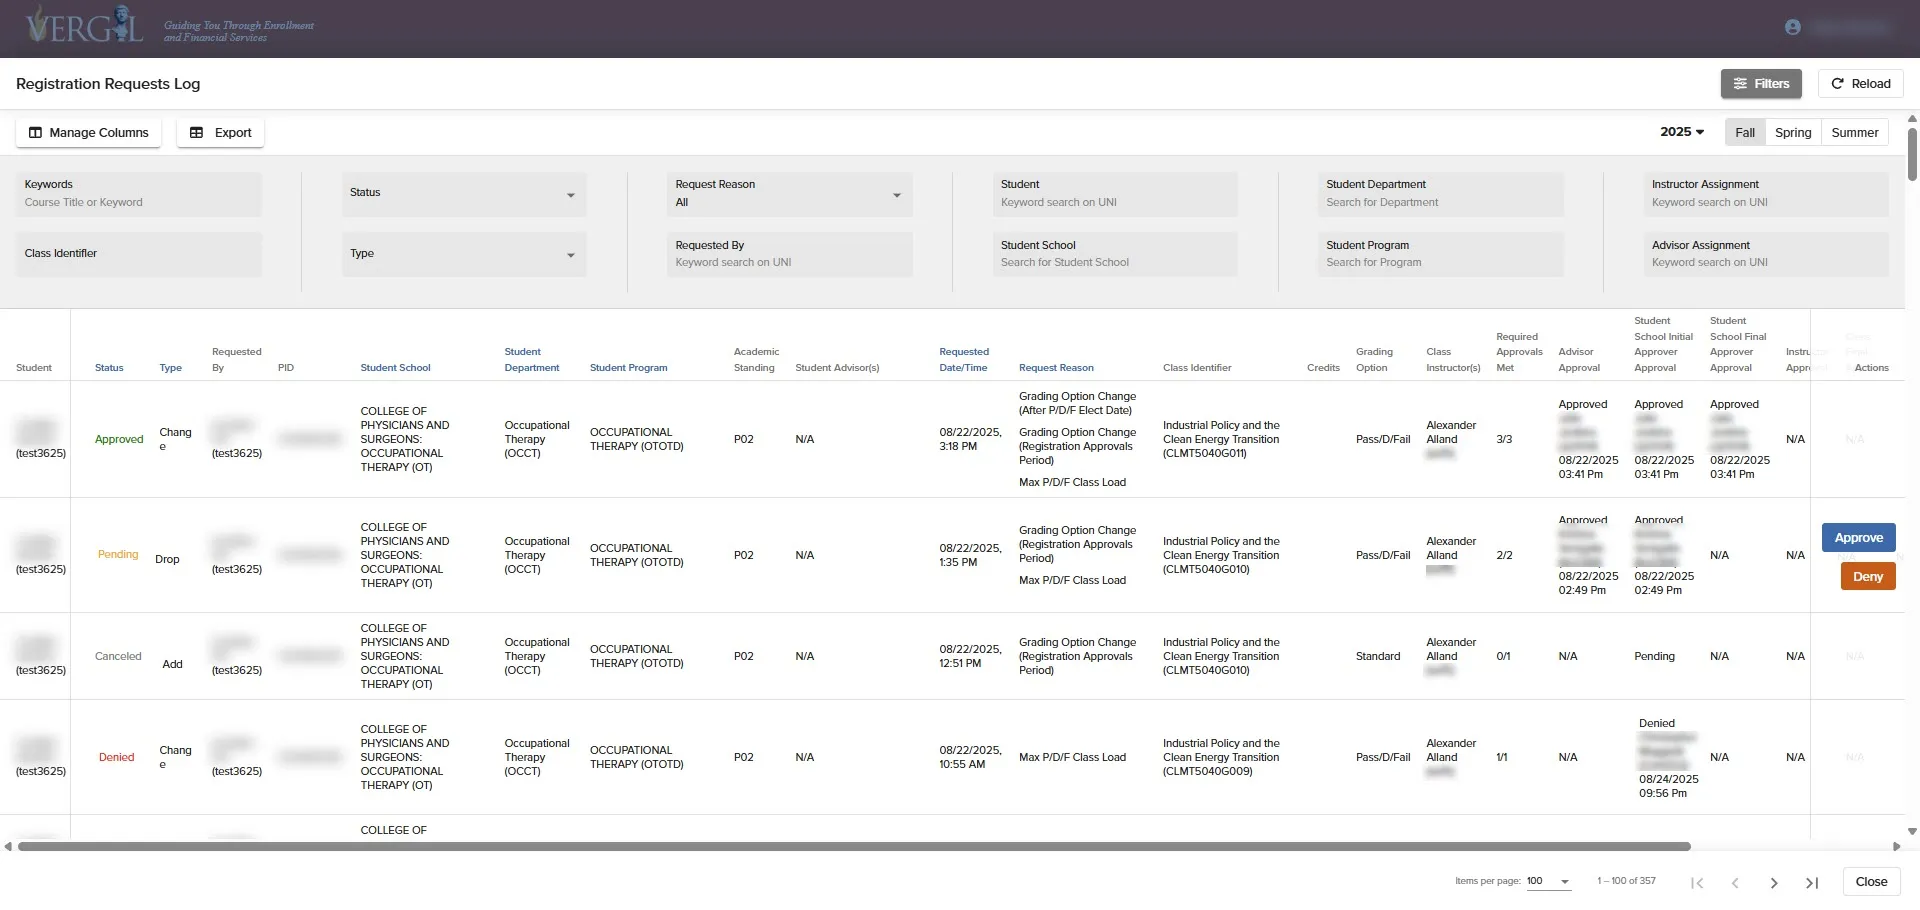This screenshot has width=1920, height=910.
Task: Click the Approved status text
Action: (x=119, y=440)
